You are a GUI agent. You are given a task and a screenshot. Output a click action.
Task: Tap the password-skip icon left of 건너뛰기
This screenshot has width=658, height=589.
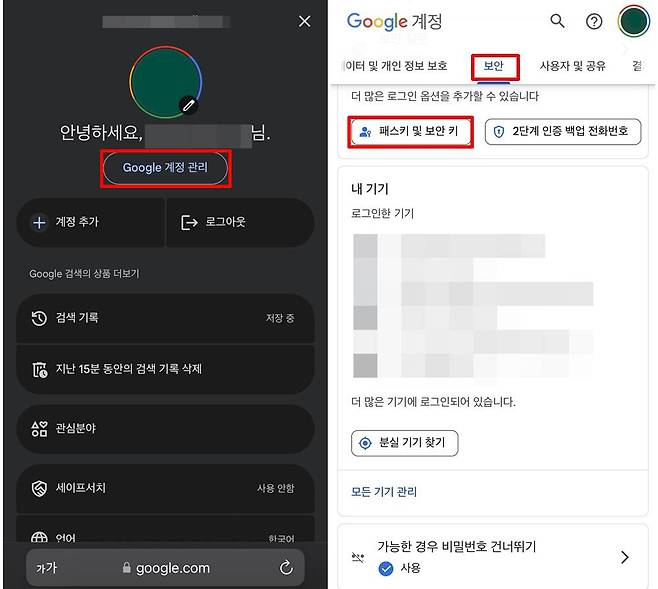tap(358, 557)
